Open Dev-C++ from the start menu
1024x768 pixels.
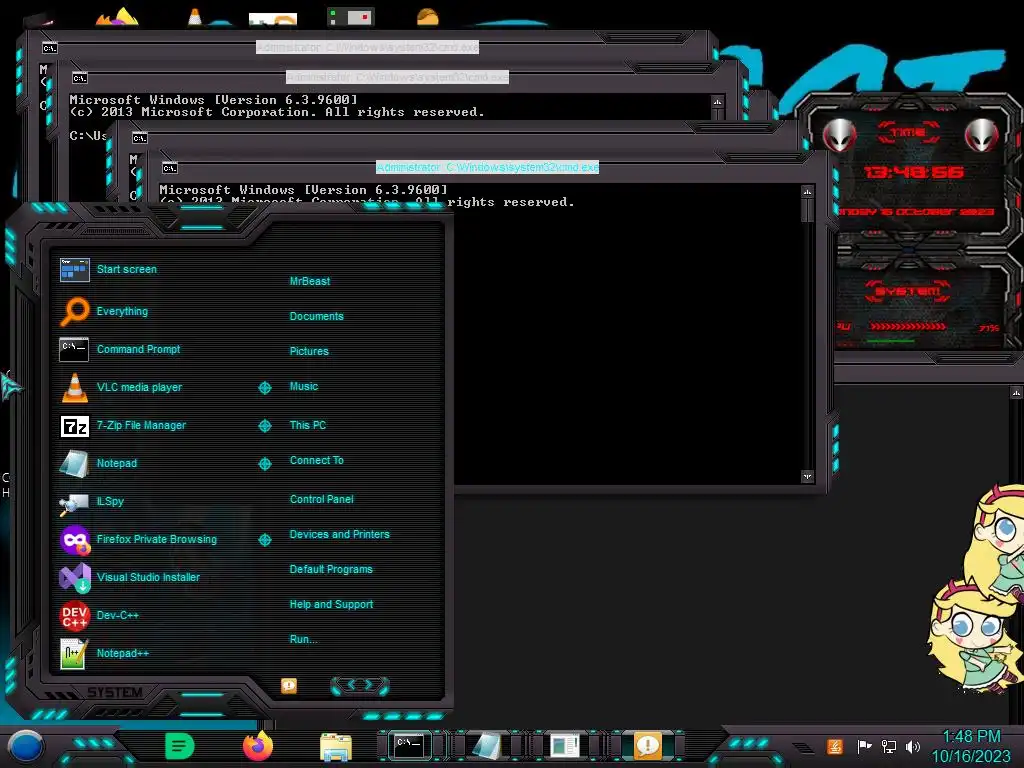(x=99, y=615)
